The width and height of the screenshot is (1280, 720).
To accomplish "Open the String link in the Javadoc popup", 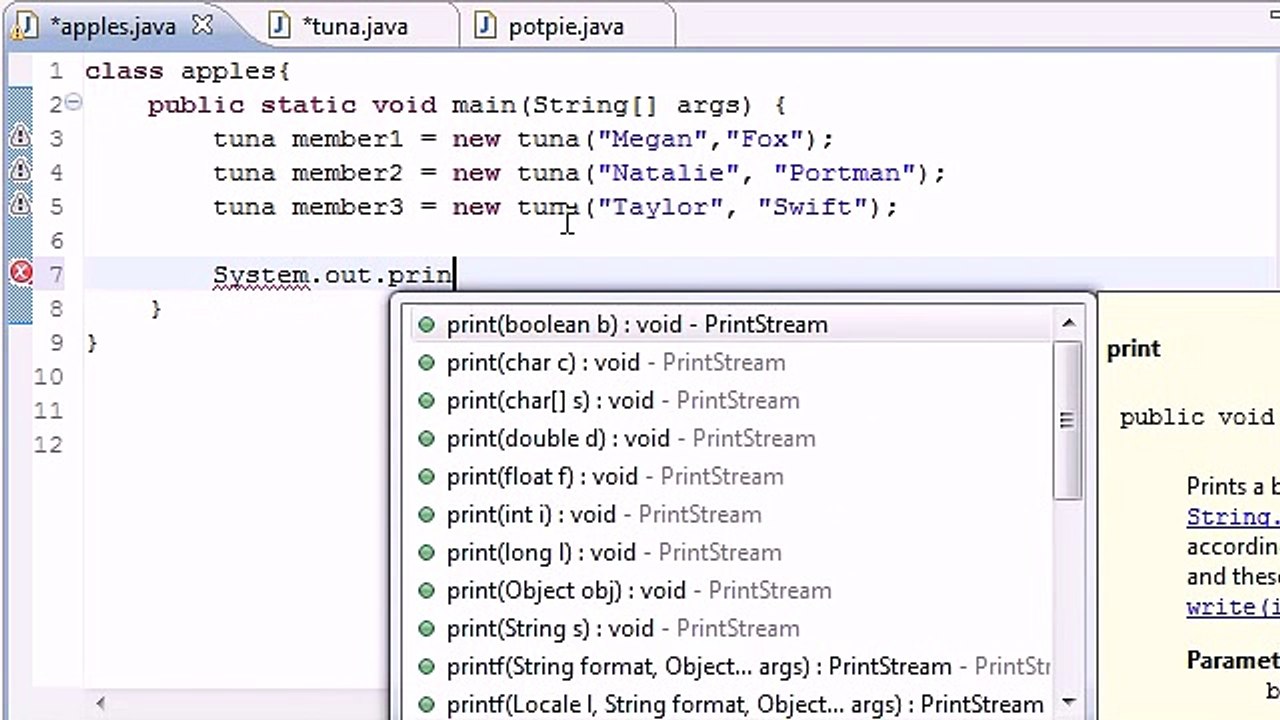I will tap(1232, 518).
